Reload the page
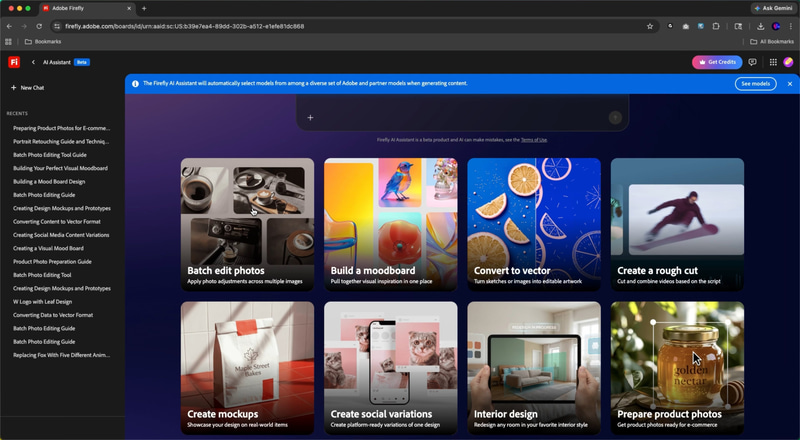The image size is (800, 440). click(39, 27)
